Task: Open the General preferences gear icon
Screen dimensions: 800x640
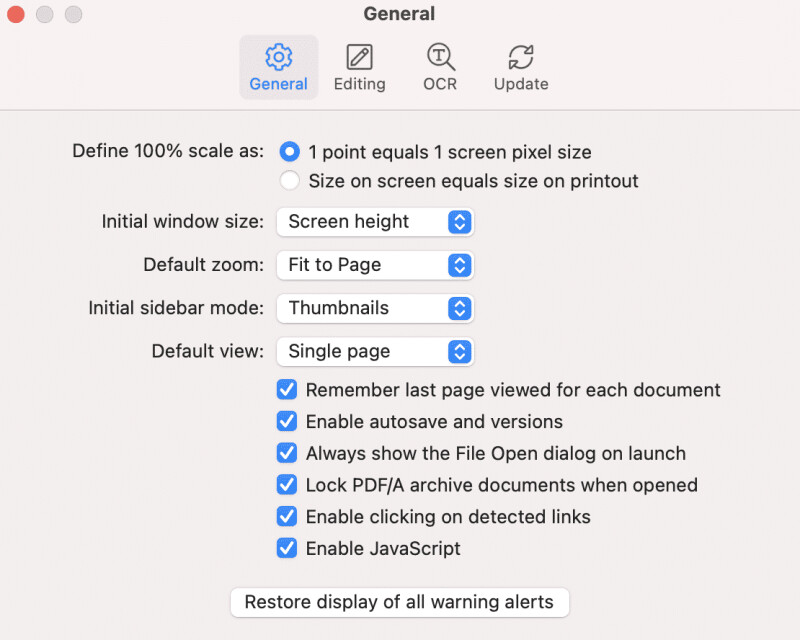Action: (x=278, y=57)
